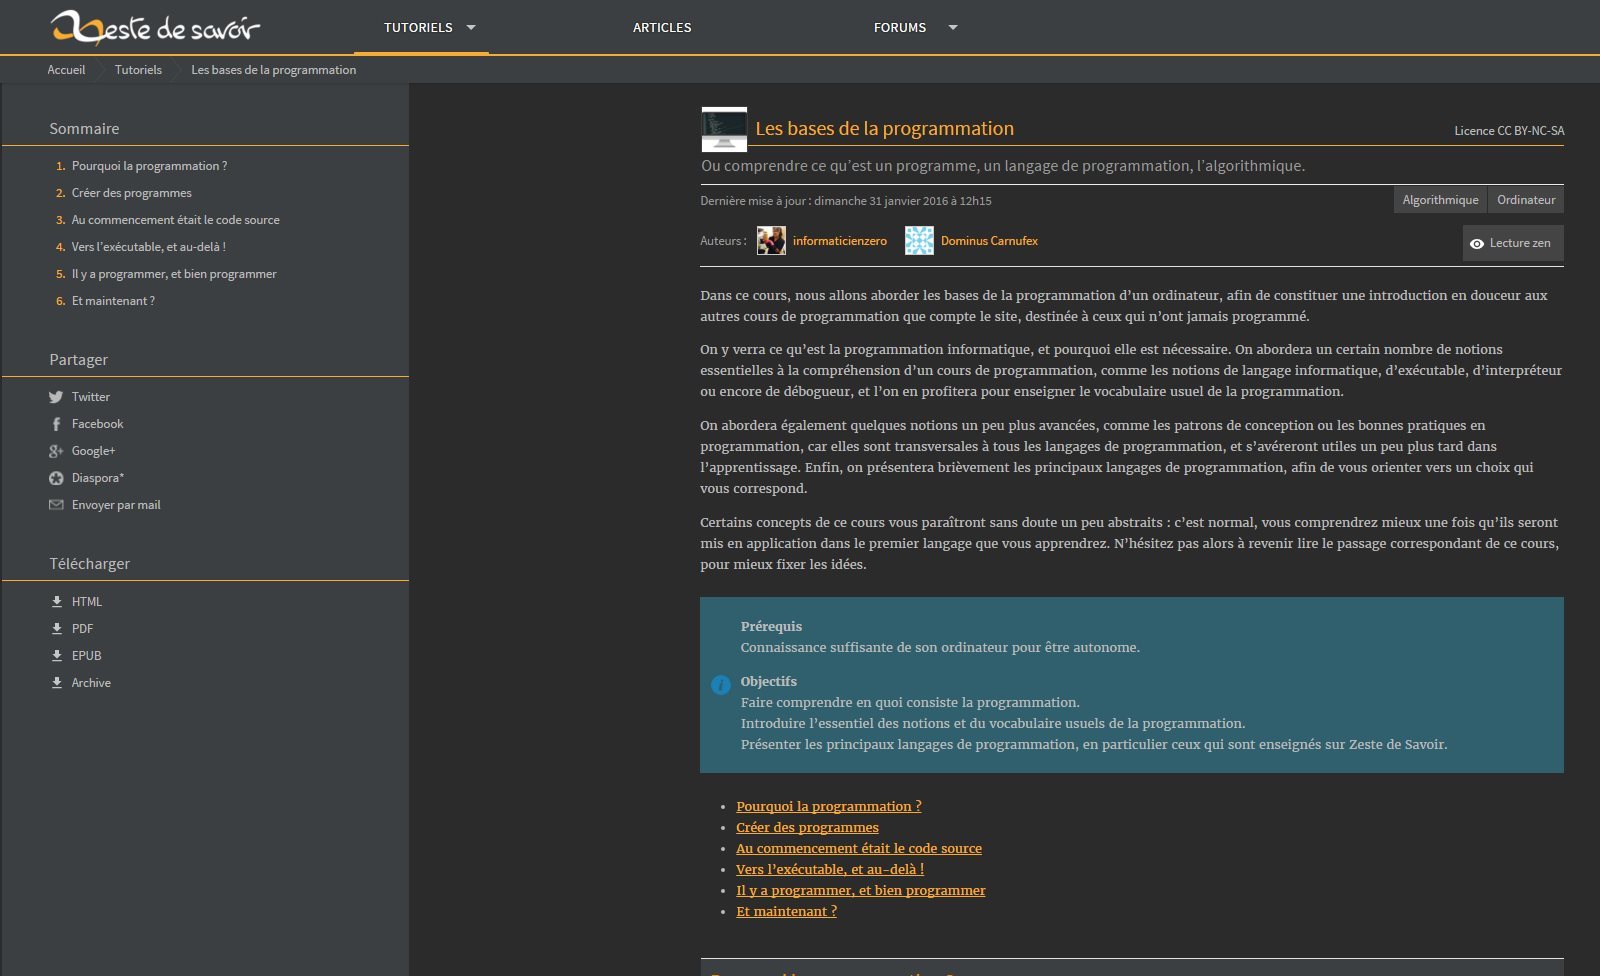Download the Archive version
This screenshot has width=1600, height=976.
click(x=91, y=683)
